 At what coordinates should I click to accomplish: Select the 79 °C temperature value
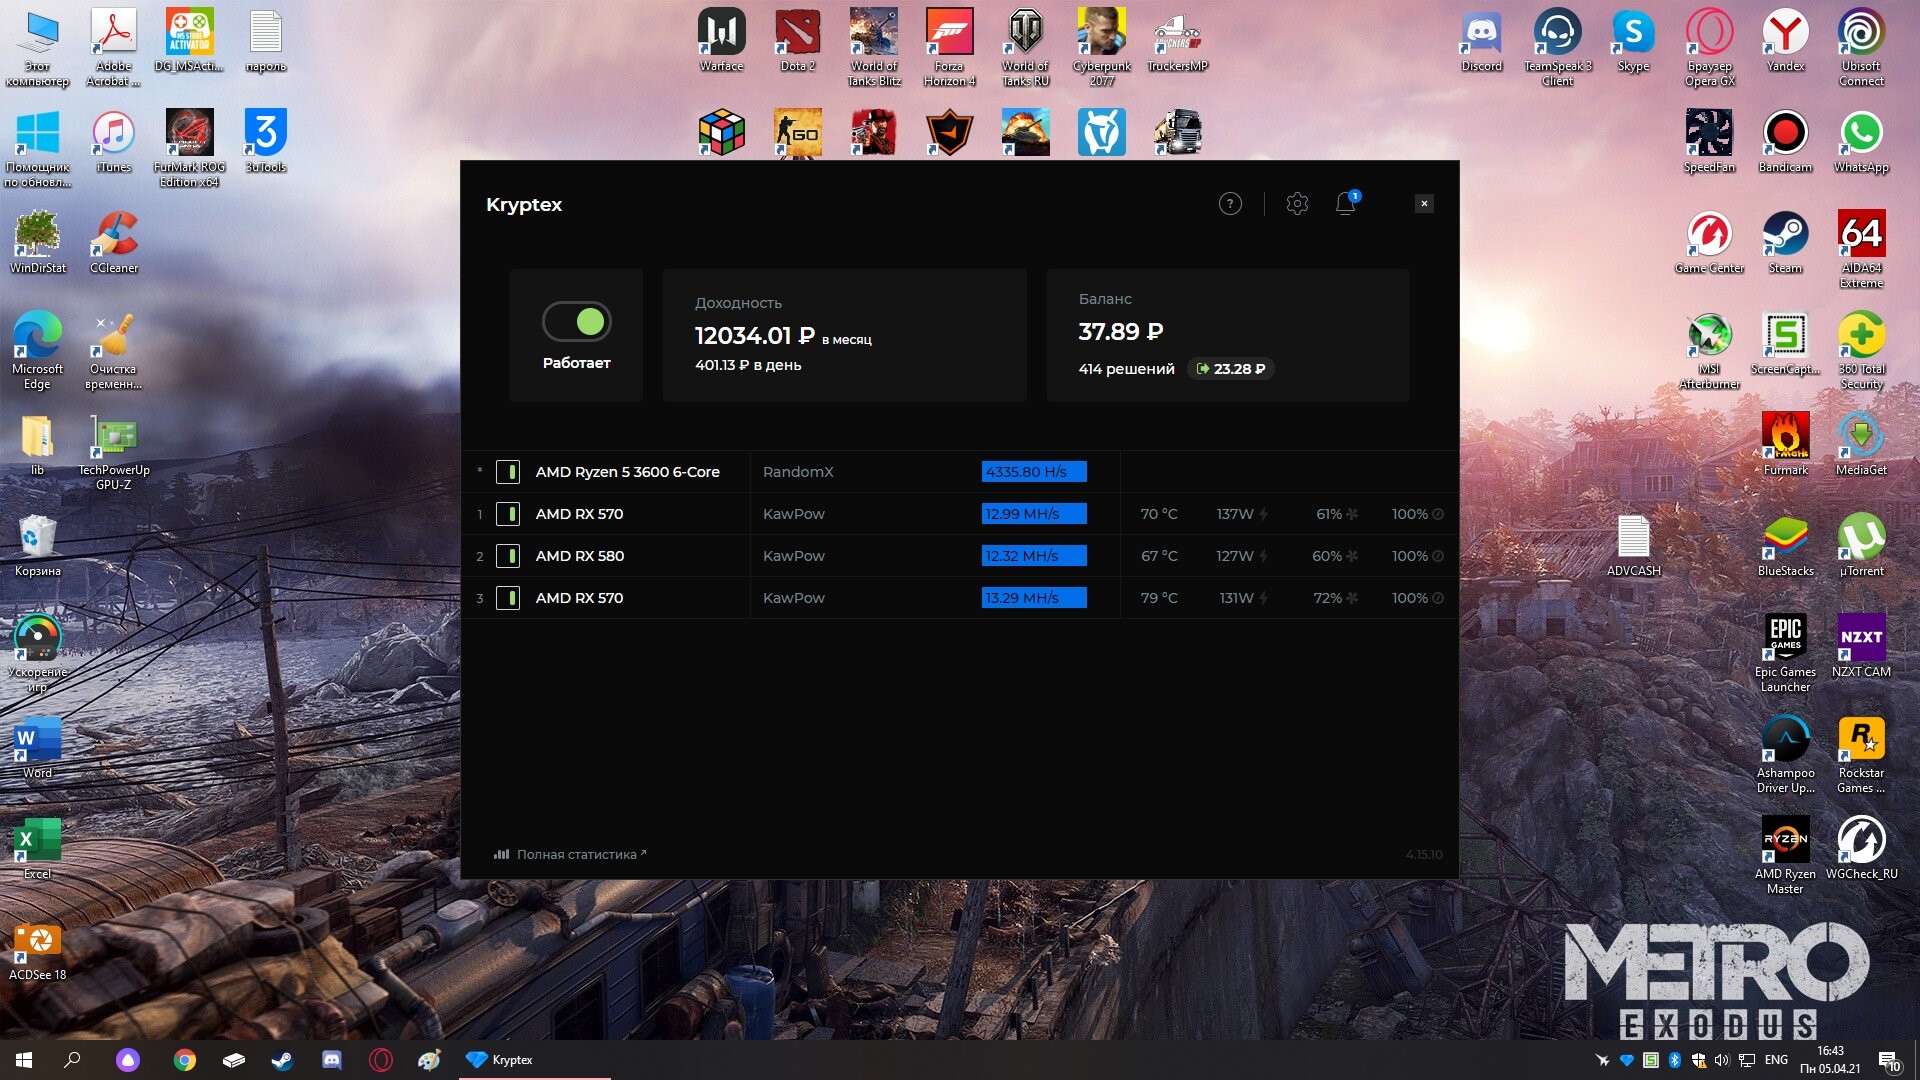[x=1159, y=598]
